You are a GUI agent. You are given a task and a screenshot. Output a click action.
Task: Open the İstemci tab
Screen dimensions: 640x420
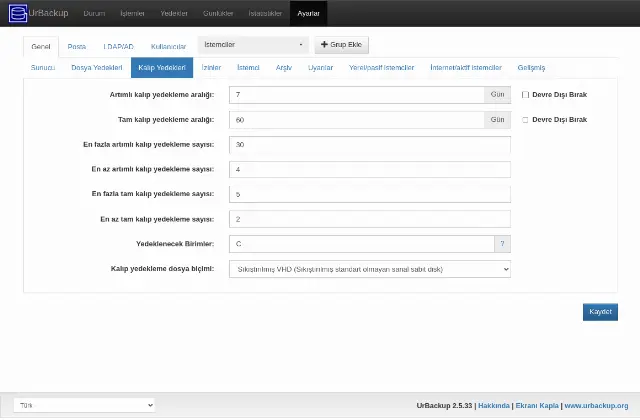(248, 68)
